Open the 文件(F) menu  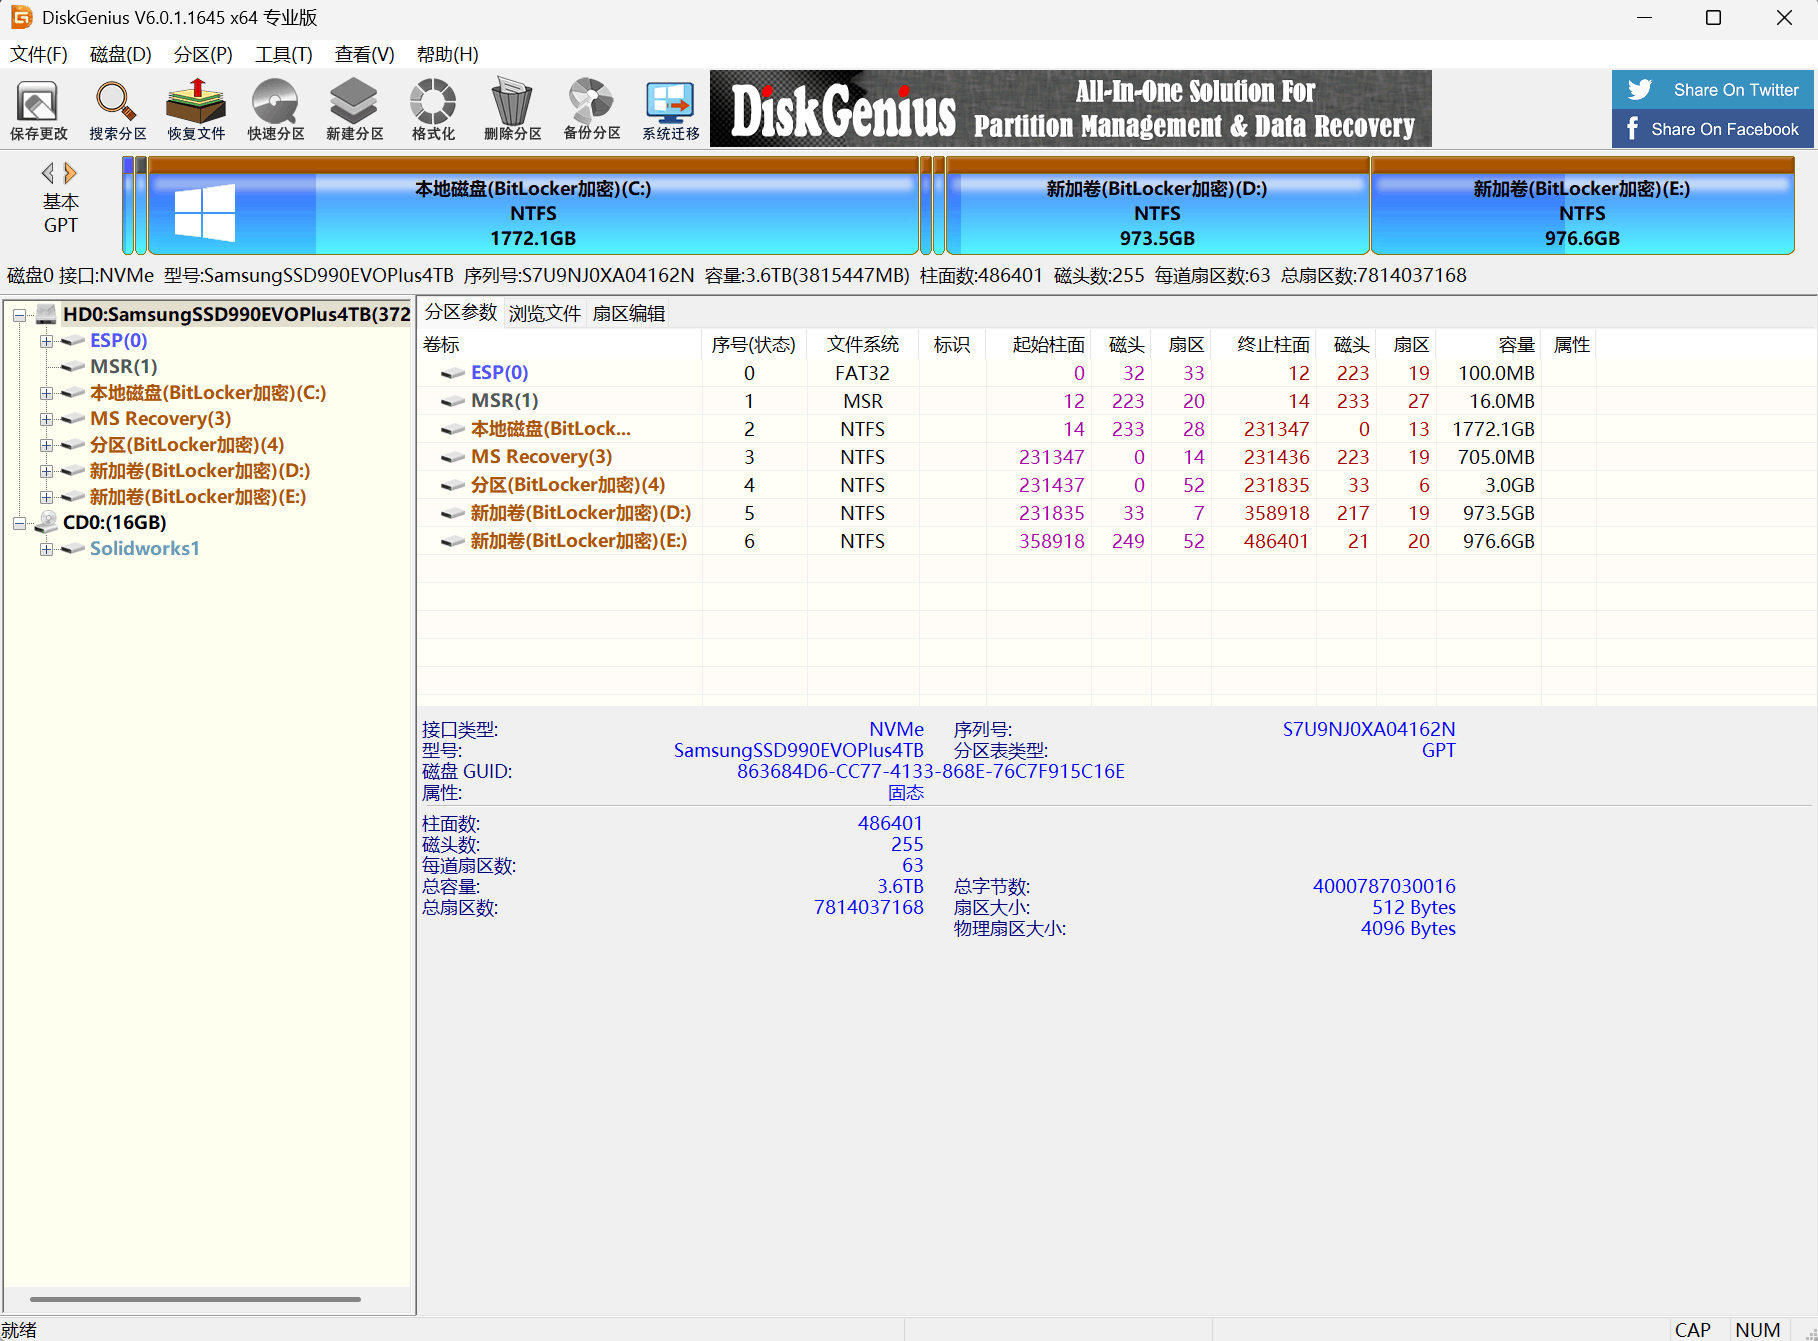pos(39,54)
